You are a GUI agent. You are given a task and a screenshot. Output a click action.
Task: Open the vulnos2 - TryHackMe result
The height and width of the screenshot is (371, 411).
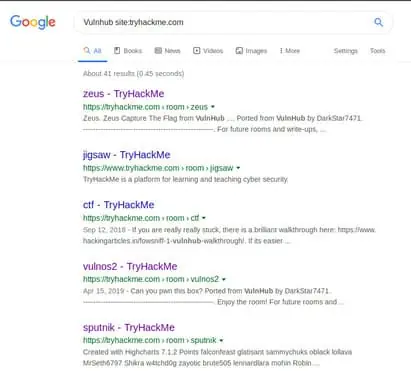coord(130,266)
